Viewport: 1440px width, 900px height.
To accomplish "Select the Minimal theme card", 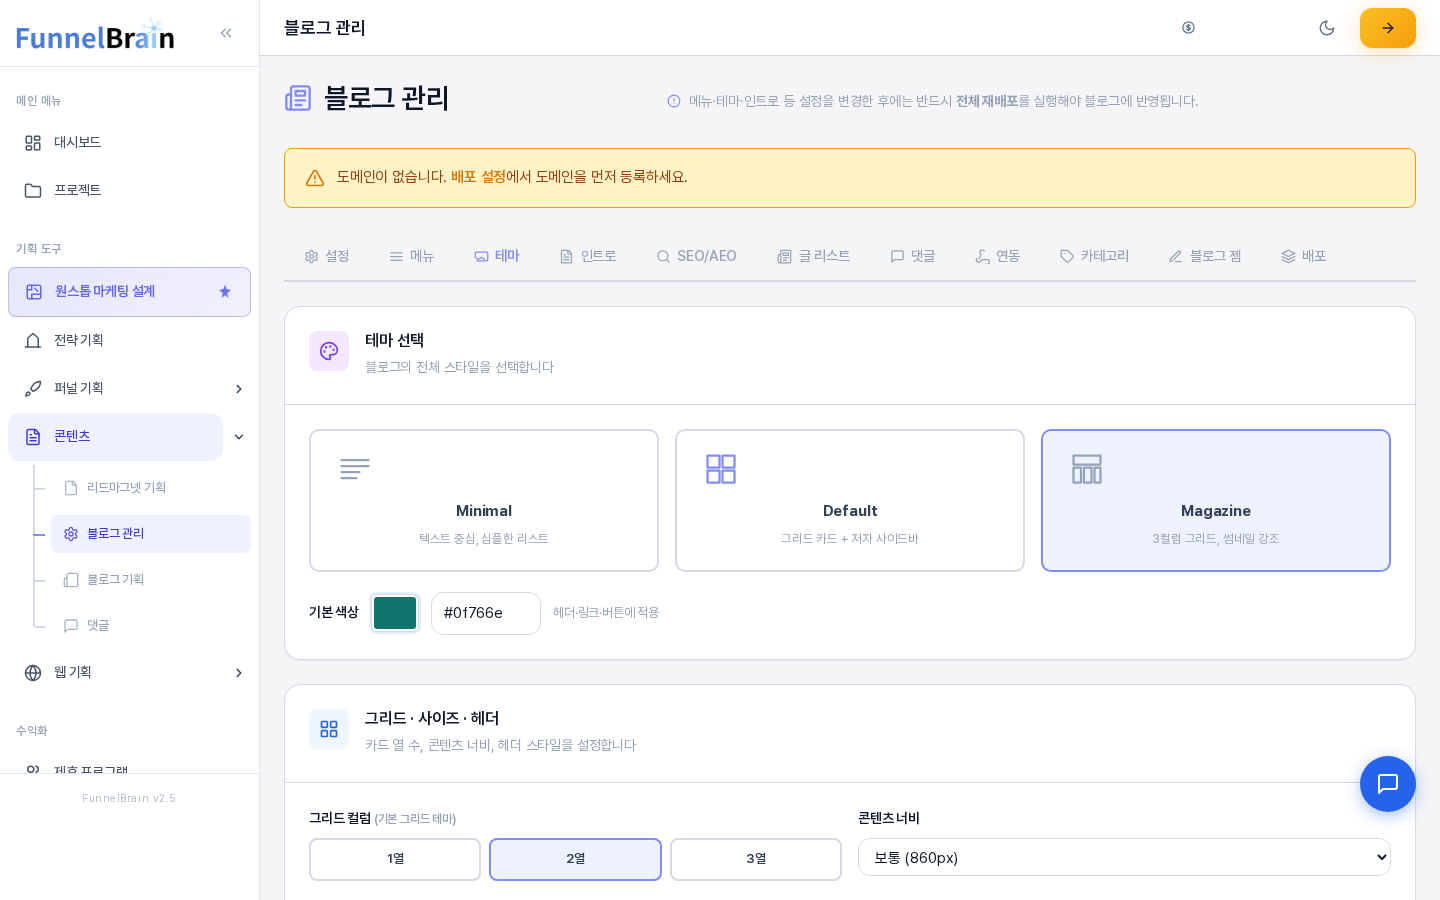I will pos(484,500).
